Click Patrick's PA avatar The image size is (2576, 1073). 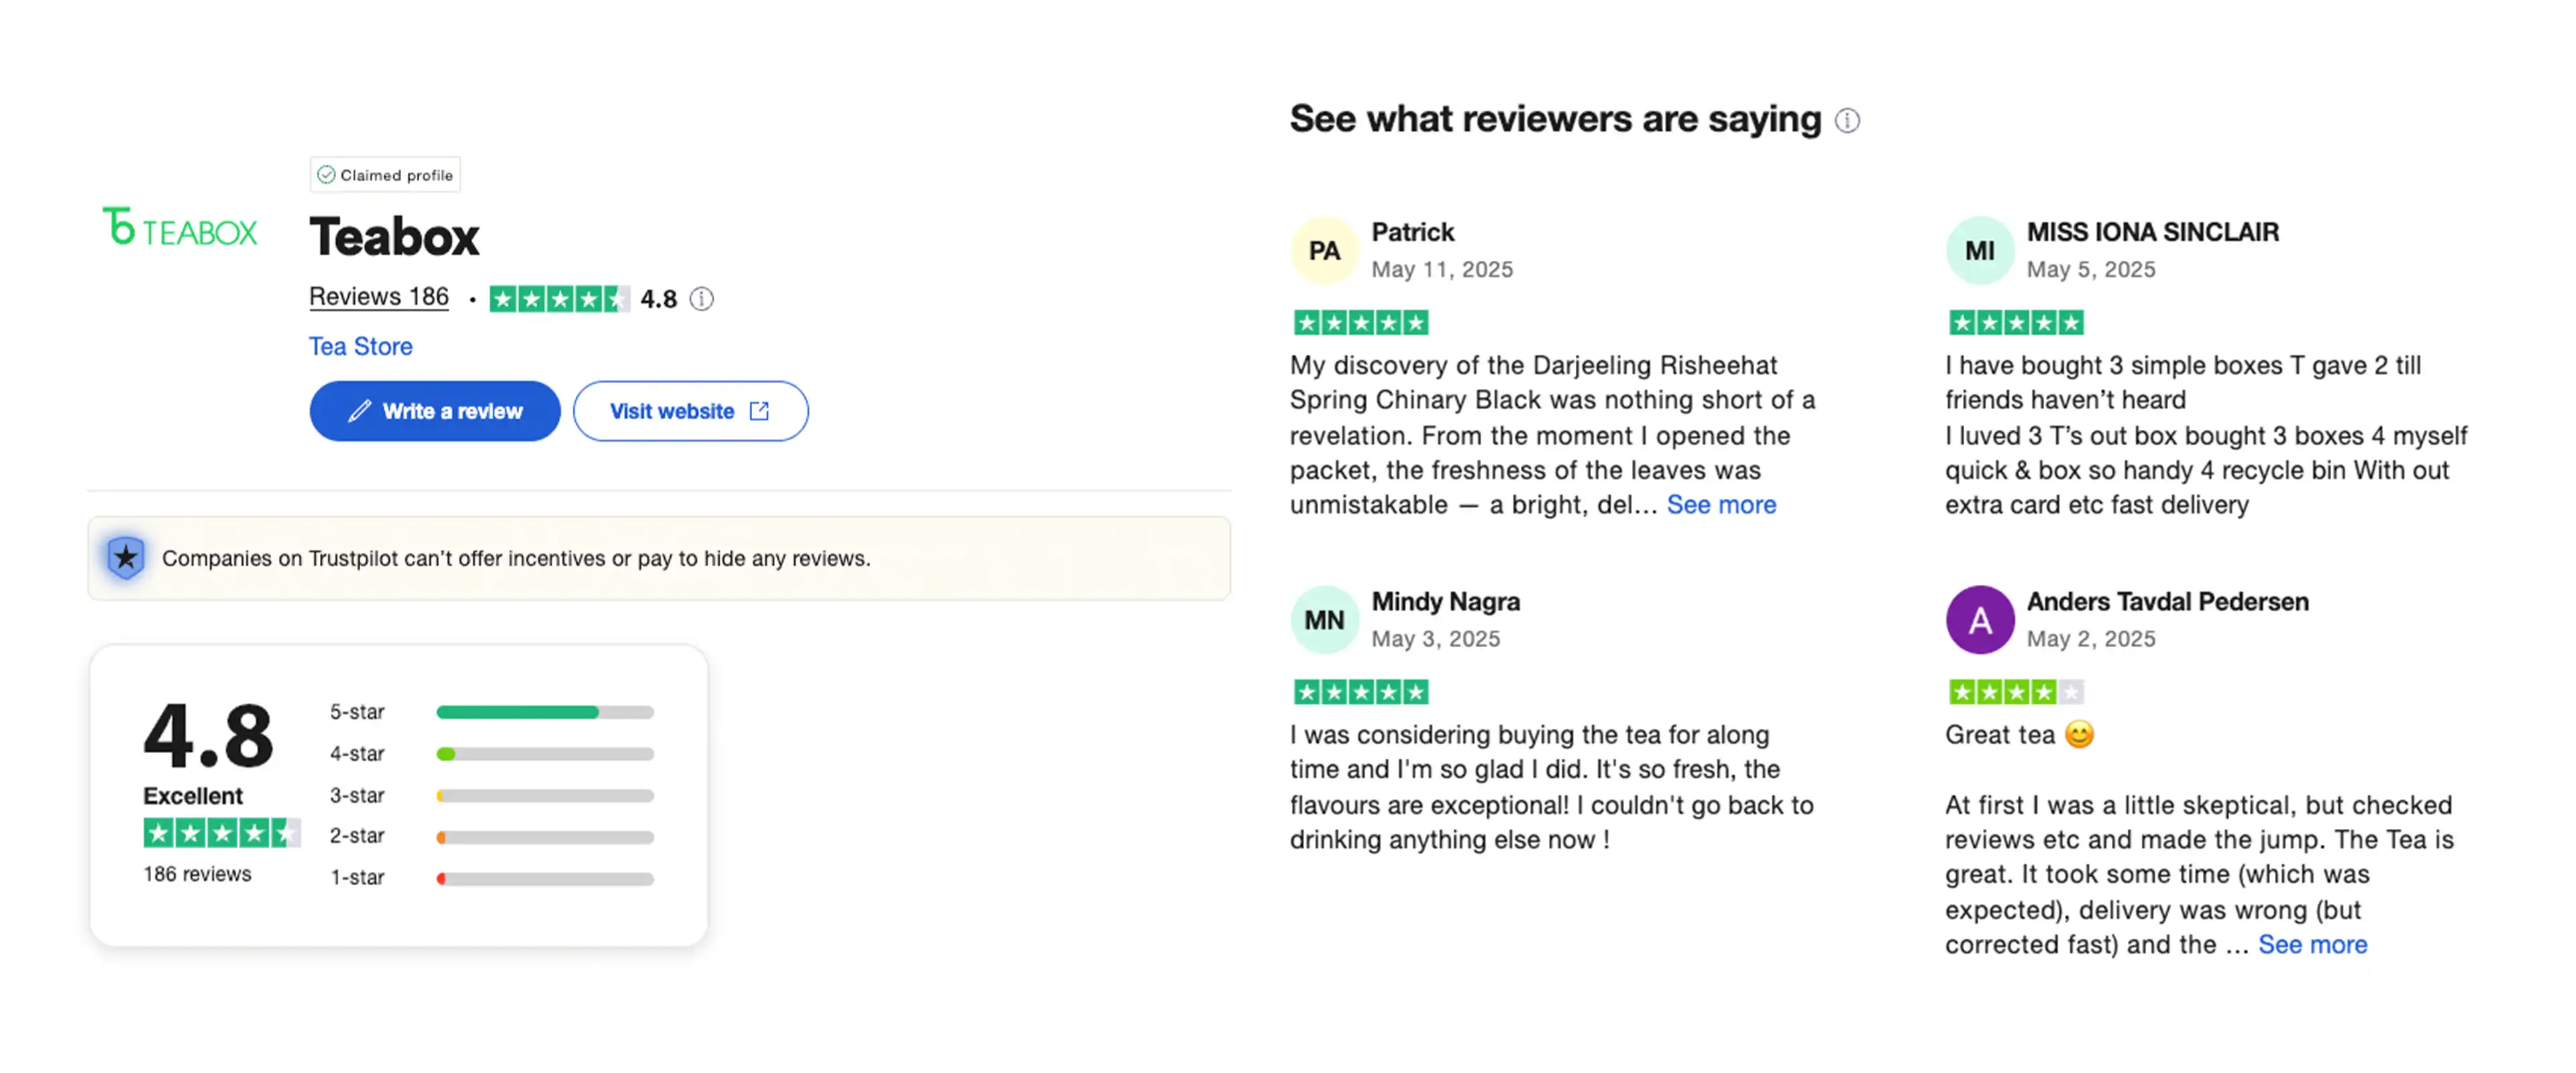(x=1324, y=251)
